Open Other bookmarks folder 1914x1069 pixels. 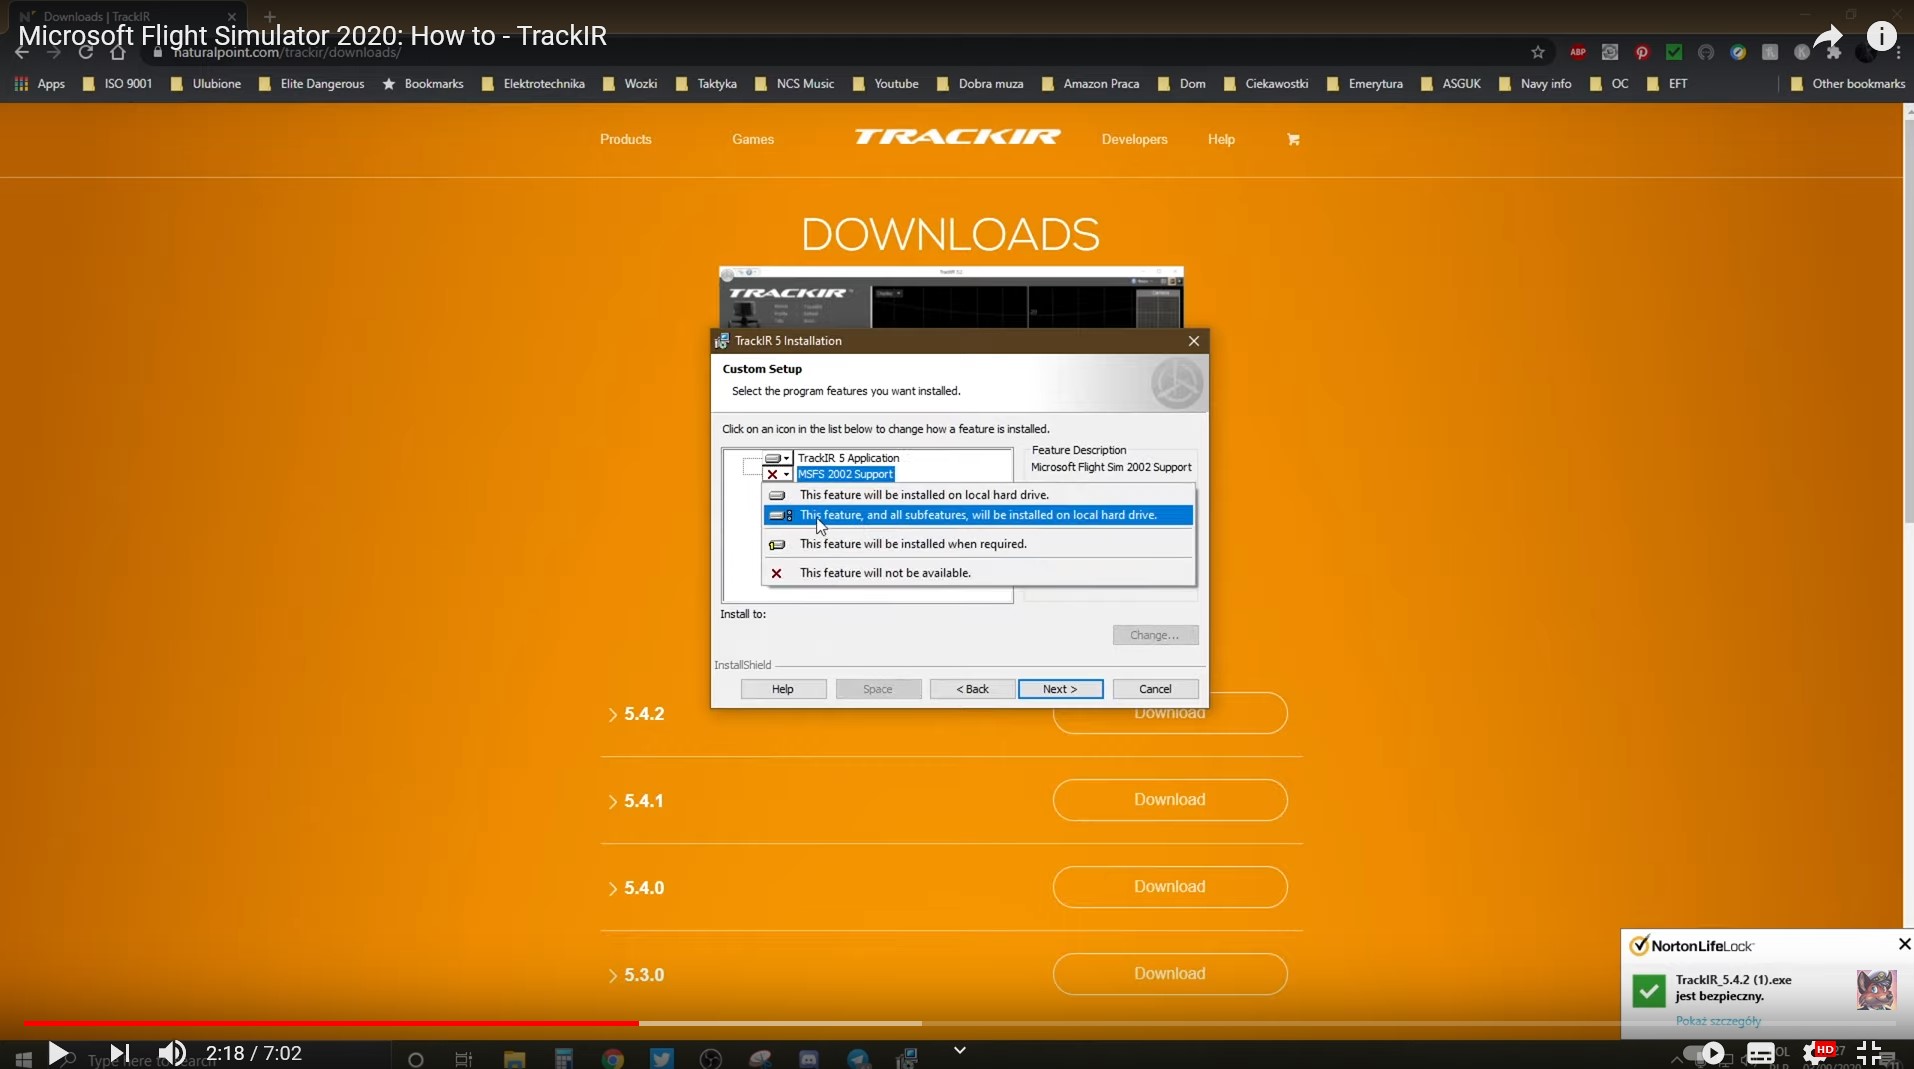(x=1847, y=84)
